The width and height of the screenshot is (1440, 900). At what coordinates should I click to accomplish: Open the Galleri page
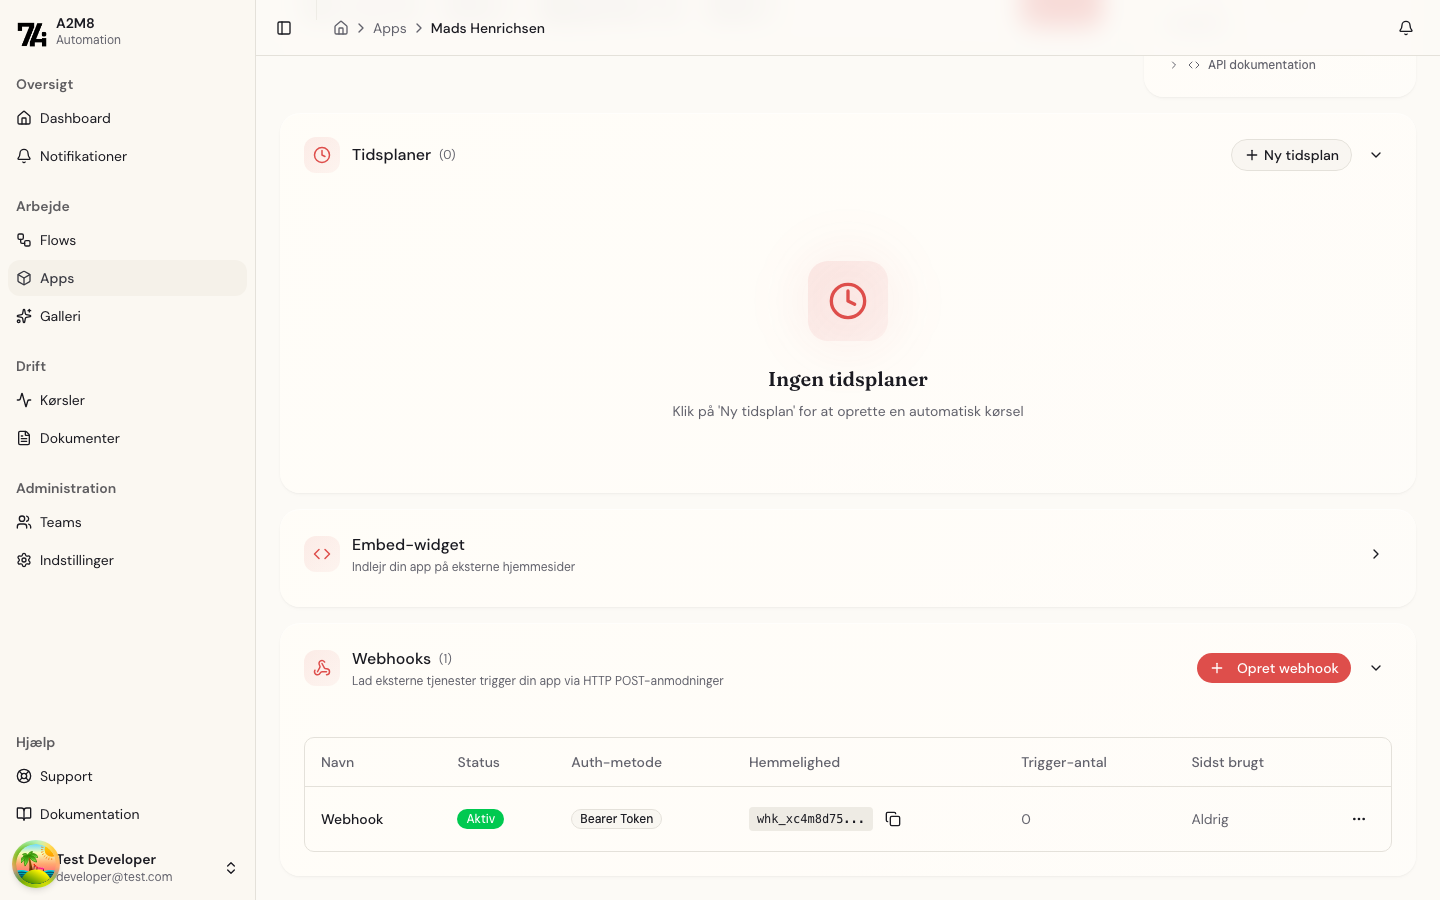click(60, 316)
